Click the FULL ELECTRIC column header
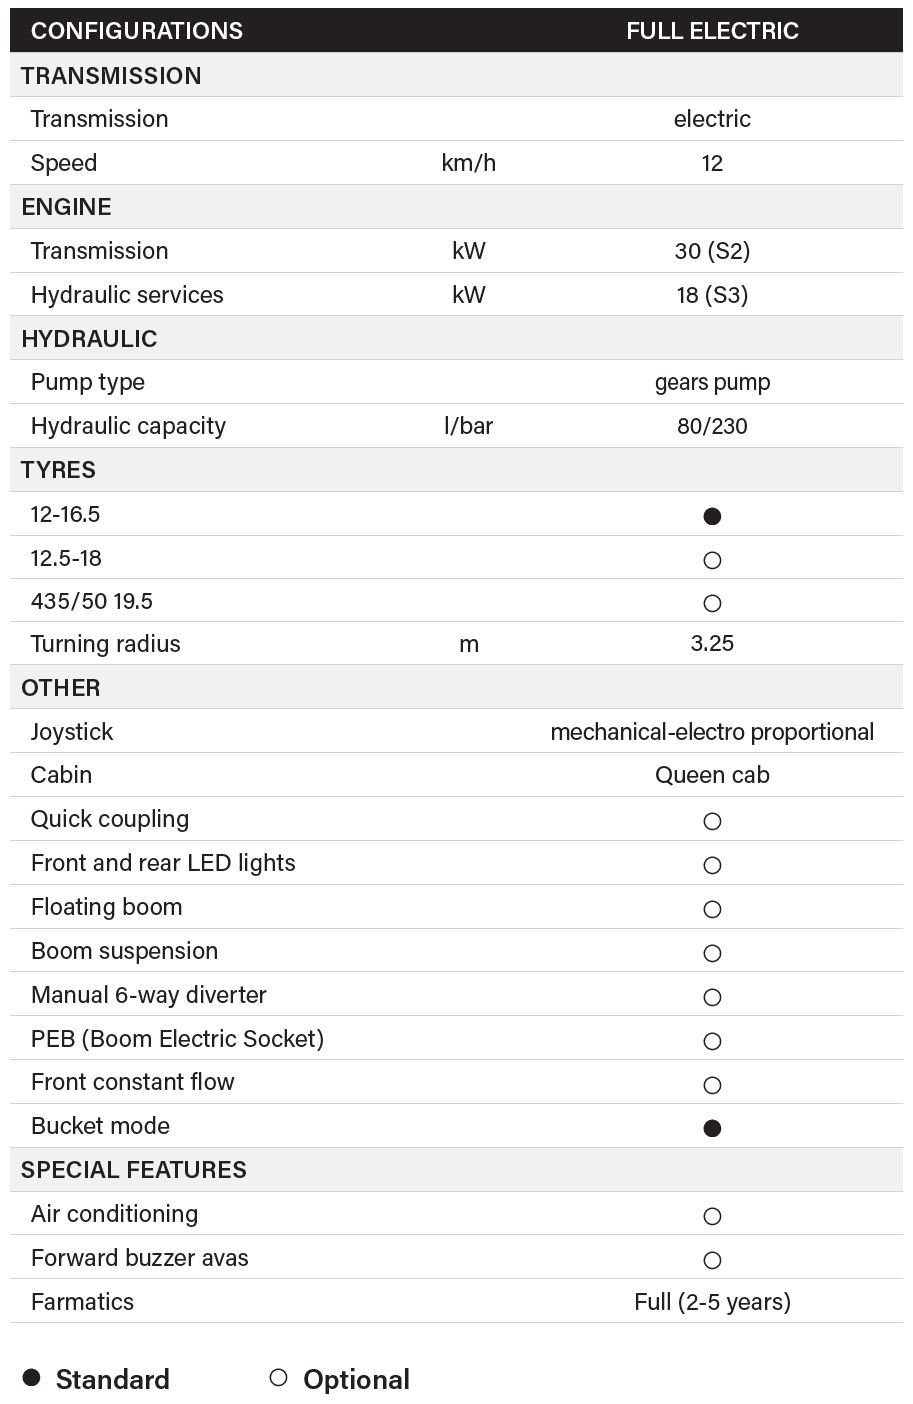 click(x=712, y=30)
